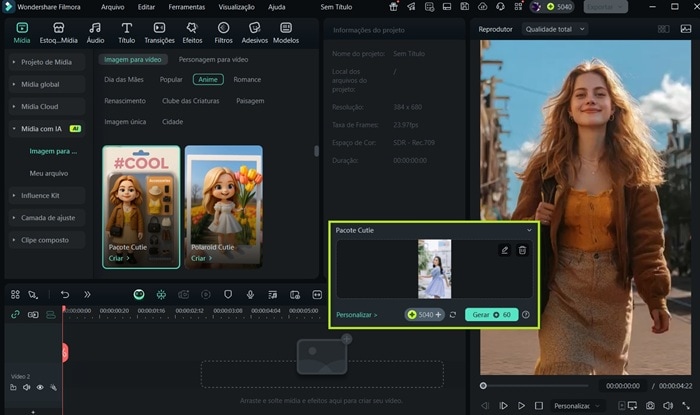700x415 pixels.
Task: Click the save project icon
Action: tap(465, 7)
